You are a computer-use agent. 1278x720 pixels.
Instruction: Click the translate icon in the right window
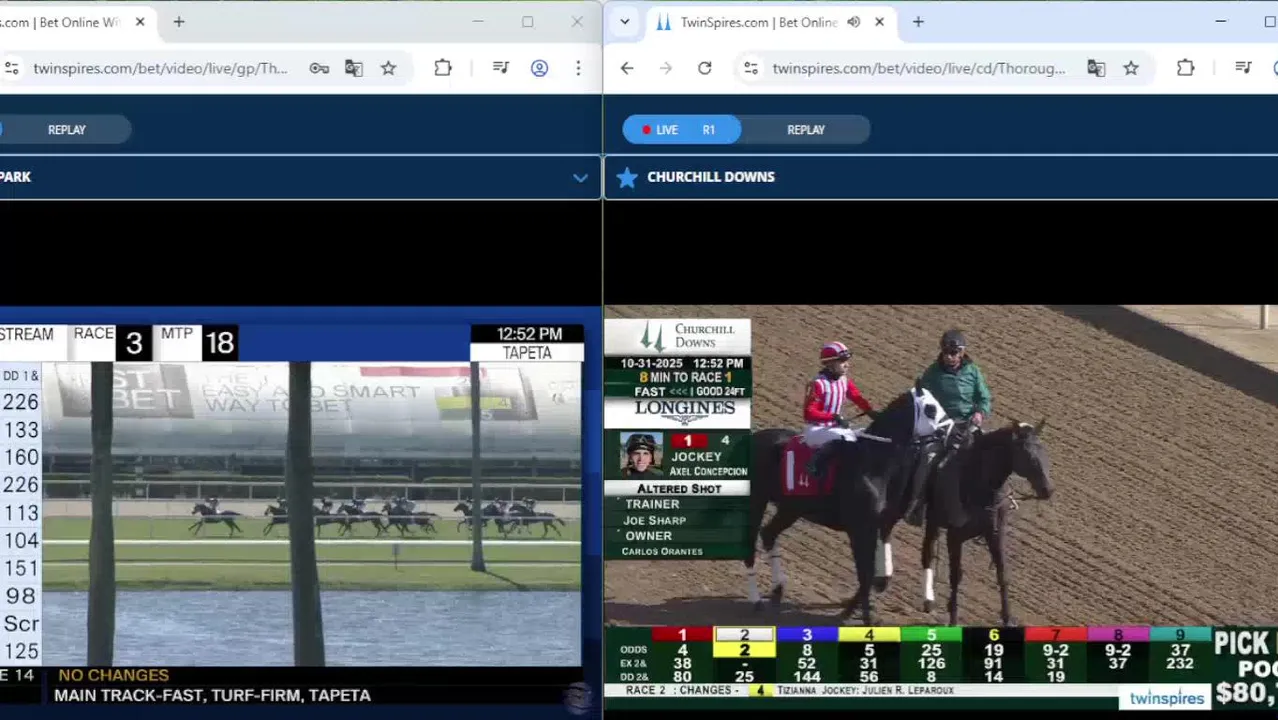[x=1096, y=68]
